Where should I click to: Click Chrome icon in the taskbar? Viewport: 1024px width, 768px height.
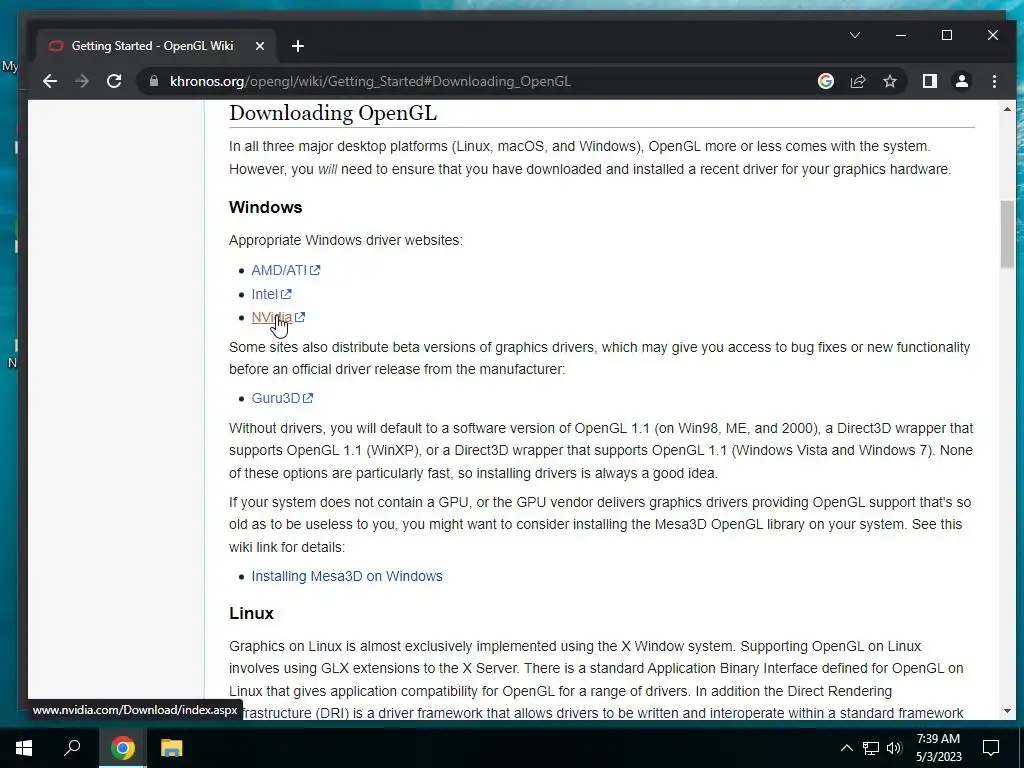(122, 748)
